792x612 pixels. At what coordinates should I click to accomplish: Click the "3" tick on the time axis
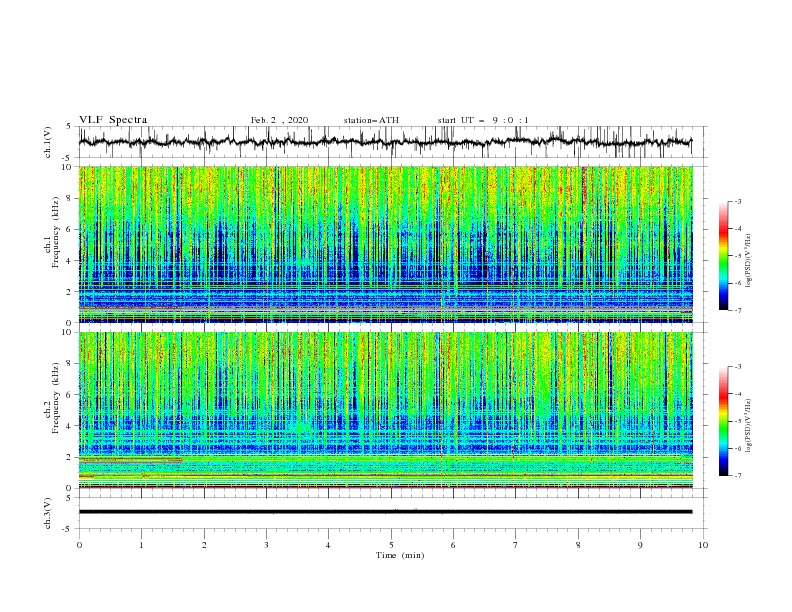pos(266,545)
